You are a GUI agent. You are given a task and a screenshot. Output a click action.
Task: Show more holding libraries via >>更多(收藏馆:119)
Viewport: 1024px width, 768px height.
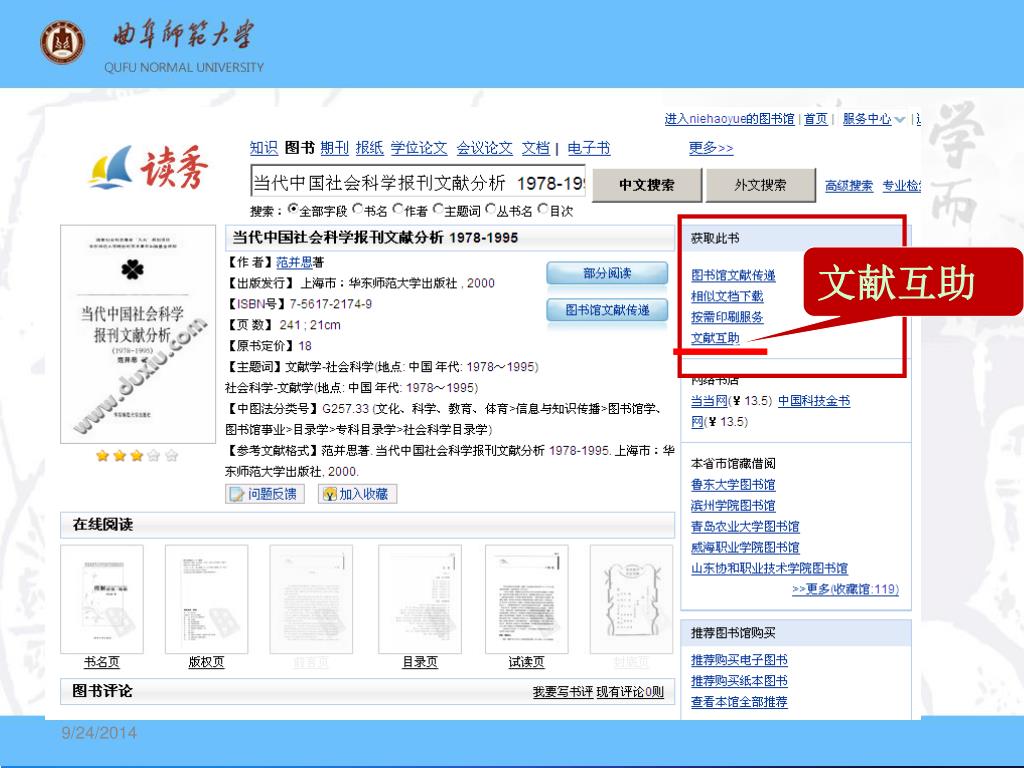click(845, 589)
